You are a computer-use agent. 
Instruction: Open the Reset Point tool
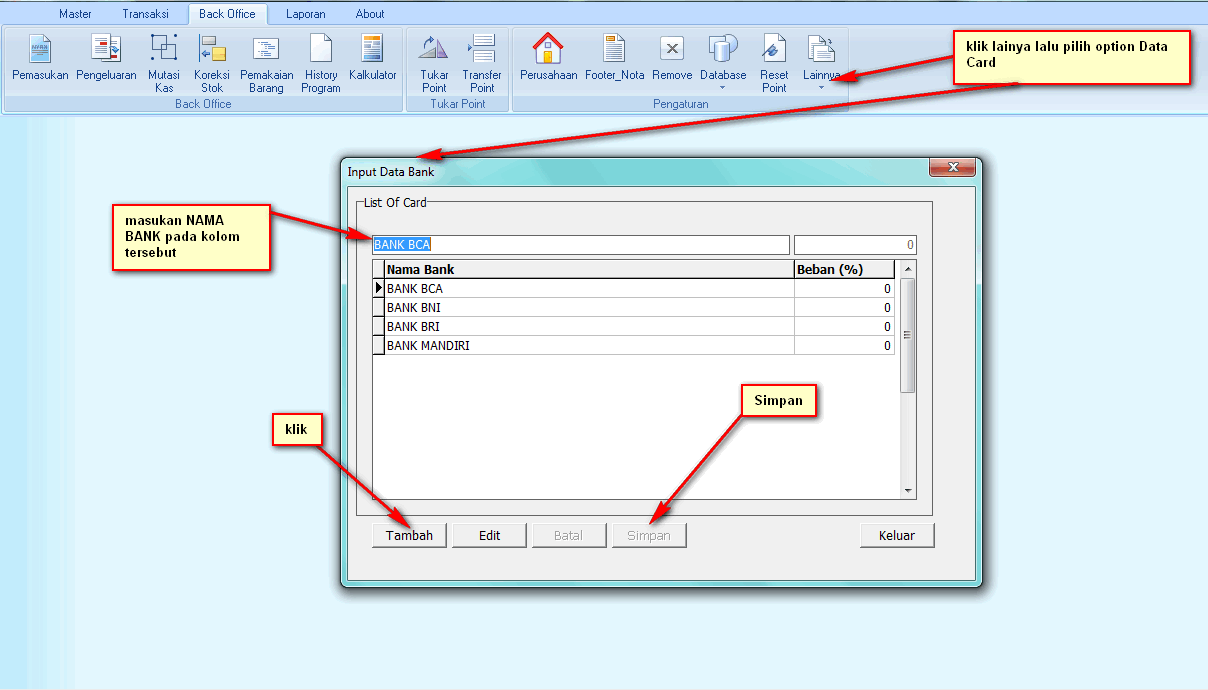point(773,60)
